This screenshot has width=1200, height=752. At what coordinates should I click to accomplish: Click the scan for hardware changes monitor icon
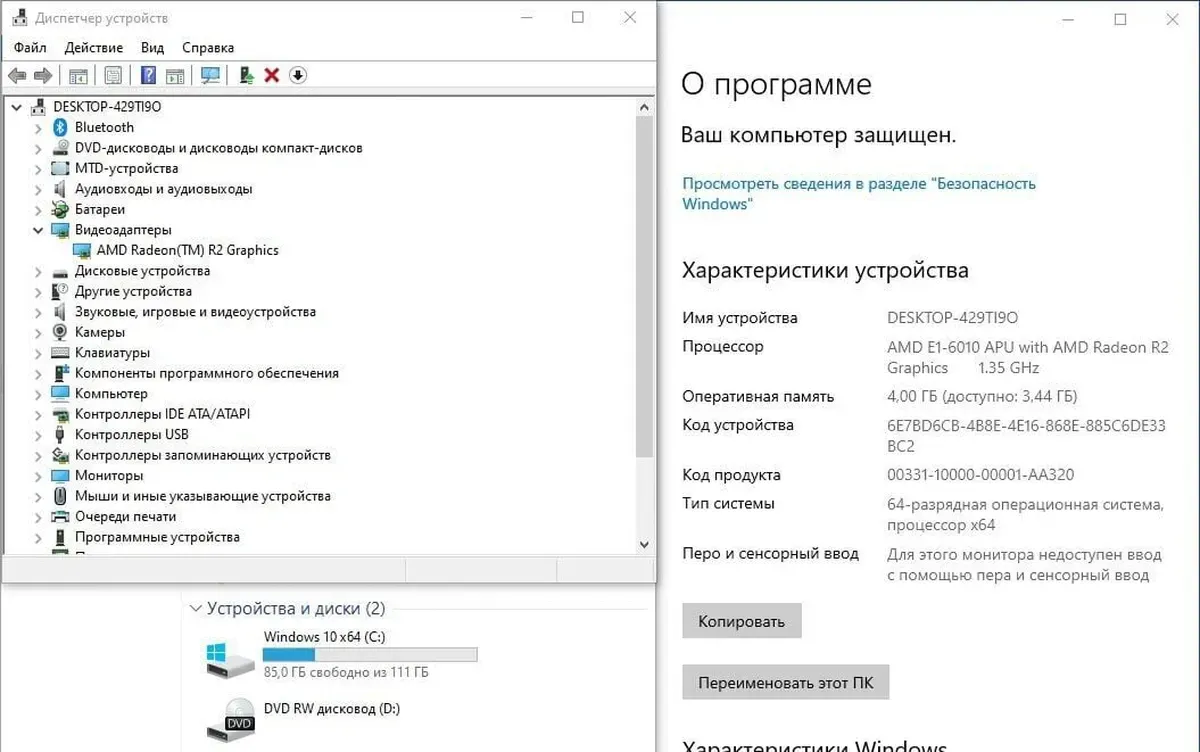pyautogui.click(x=210, y=76)
